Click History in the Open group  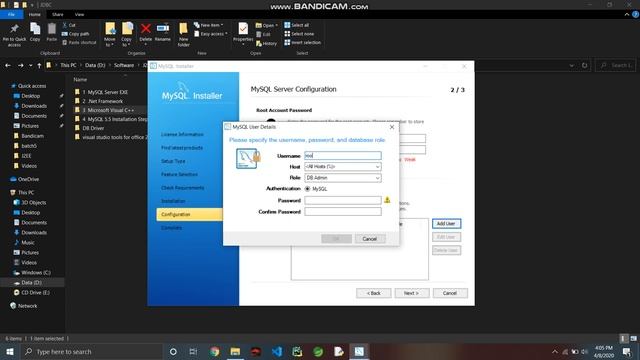266,43
